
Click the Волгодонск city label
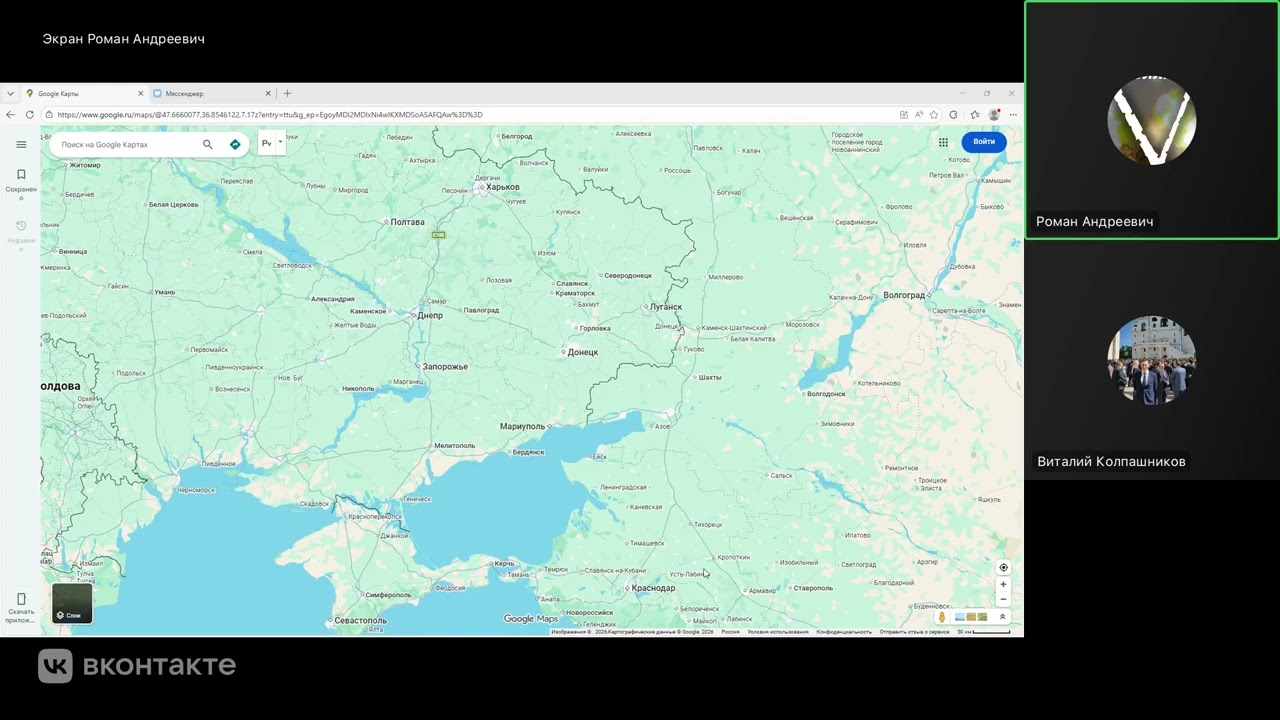tap(825, 394)
